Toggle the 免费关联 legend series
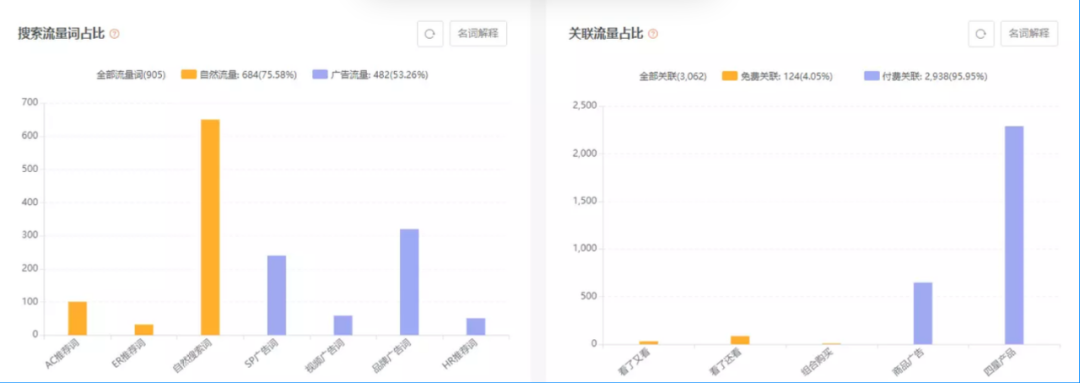The height and width of the screenshot is (383, 1080). point(777,76)
